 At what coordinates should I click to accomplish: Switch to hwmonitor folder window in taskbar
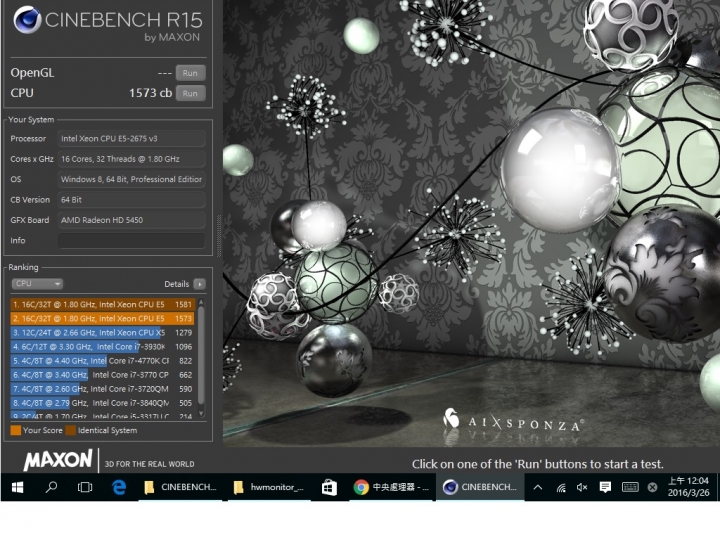click(x=269, y=487)
